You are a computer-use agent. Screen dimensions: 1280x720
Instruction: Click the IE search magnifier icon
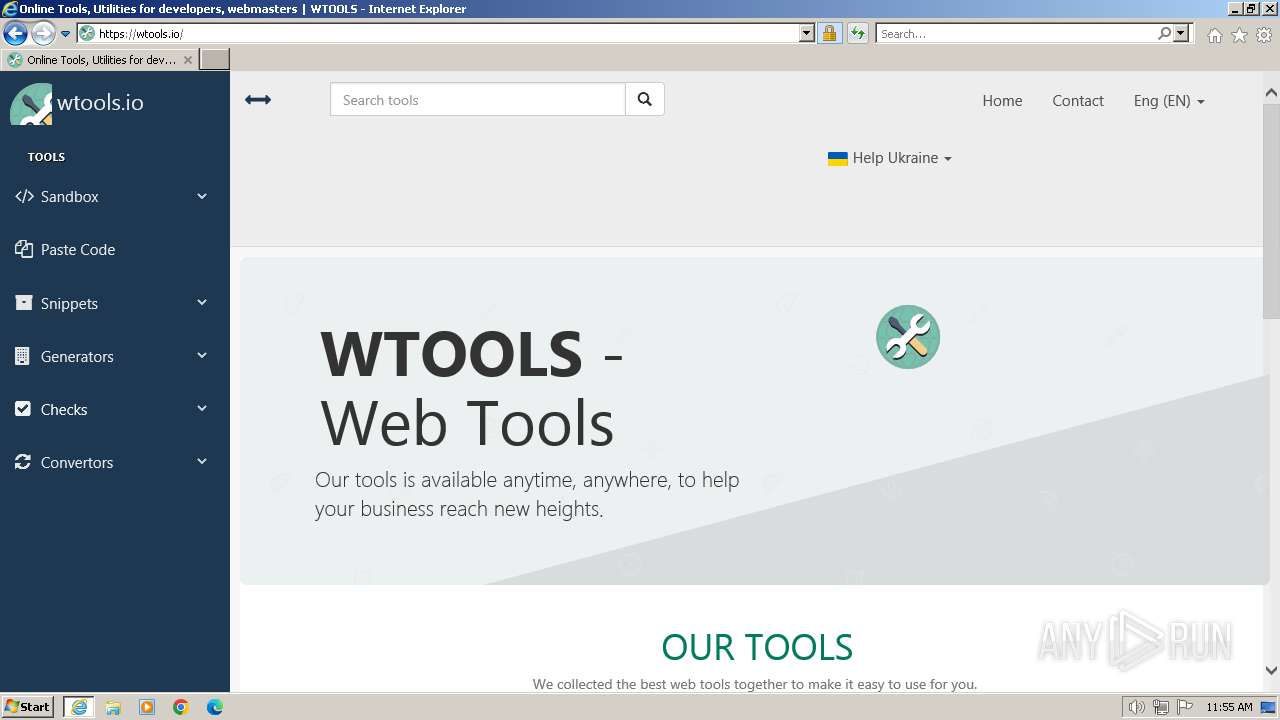pos(1164,33)
